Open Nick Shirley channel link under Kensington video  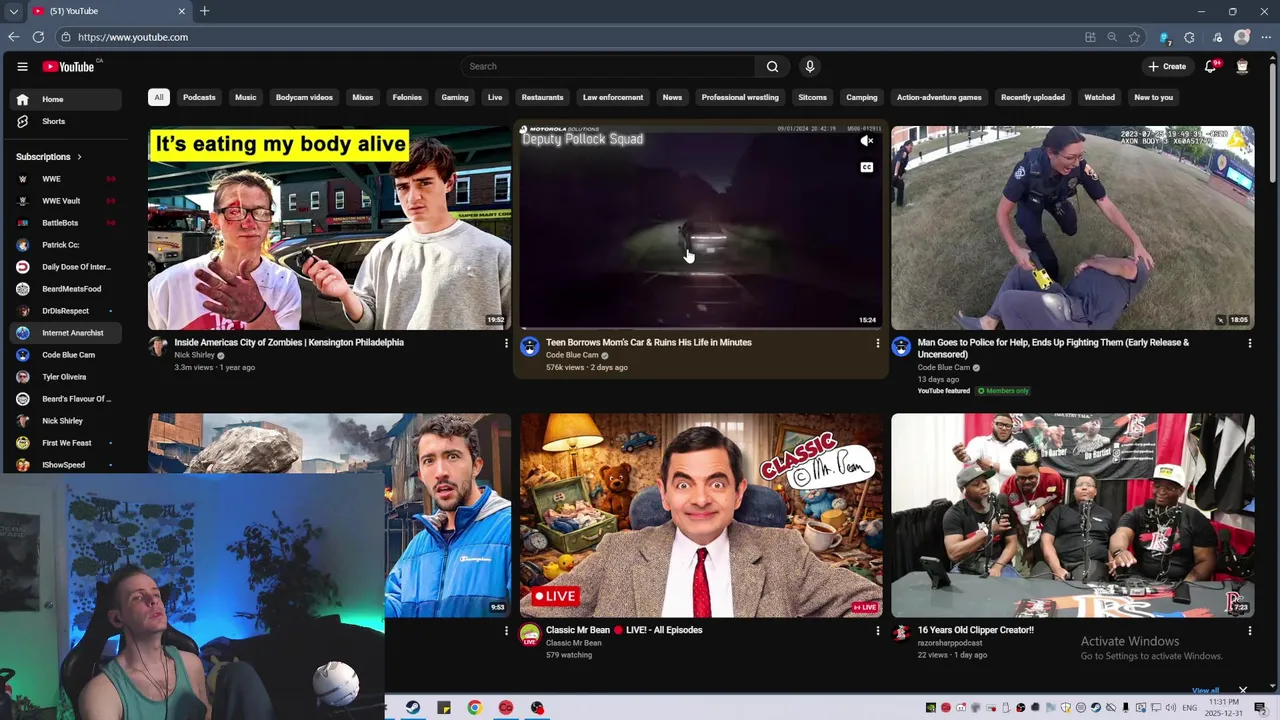point(194,355)
